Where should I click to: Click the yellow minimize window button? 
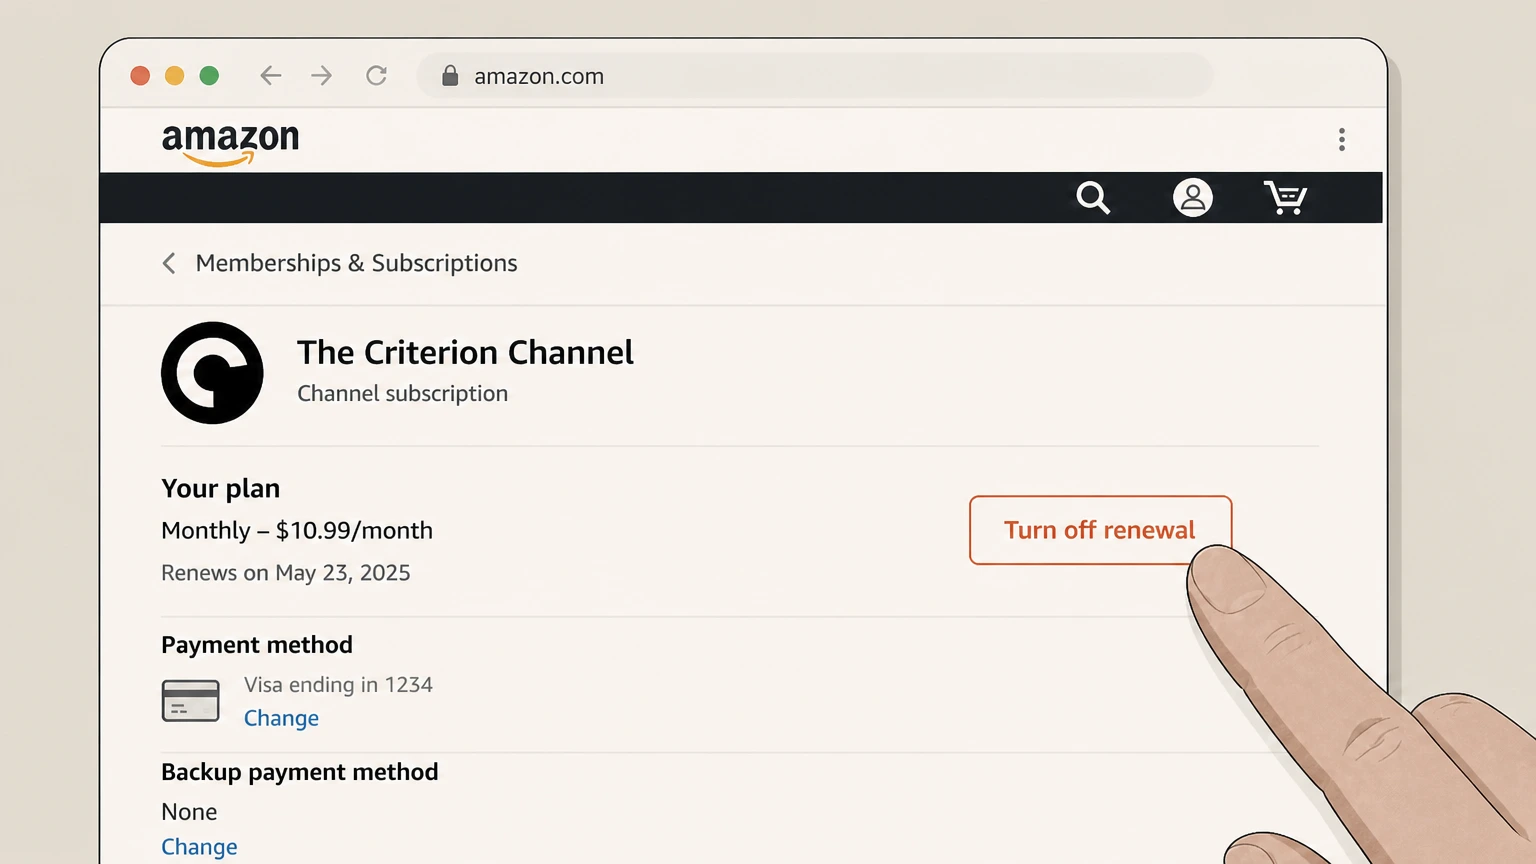click(174, 76)
